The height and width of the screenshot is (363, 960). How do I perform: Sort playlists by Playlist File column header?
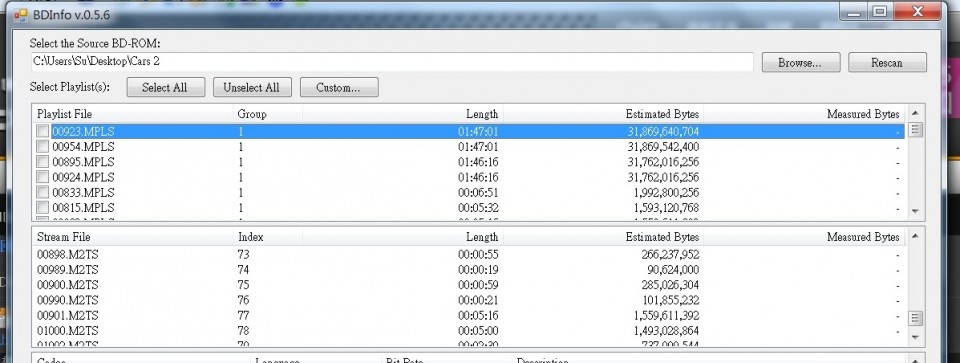(x=133, y=114)
